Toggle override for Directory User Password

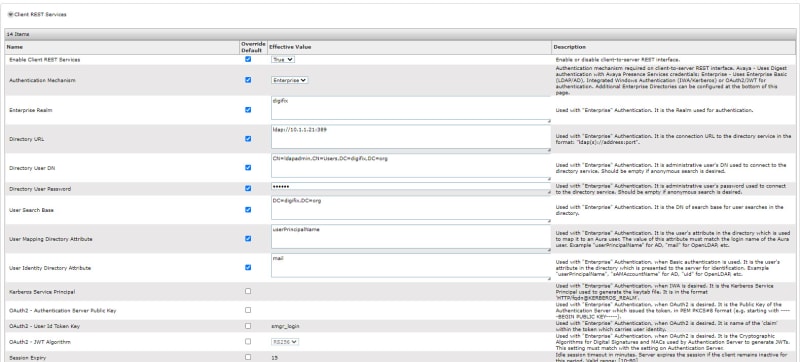point(248,188)
